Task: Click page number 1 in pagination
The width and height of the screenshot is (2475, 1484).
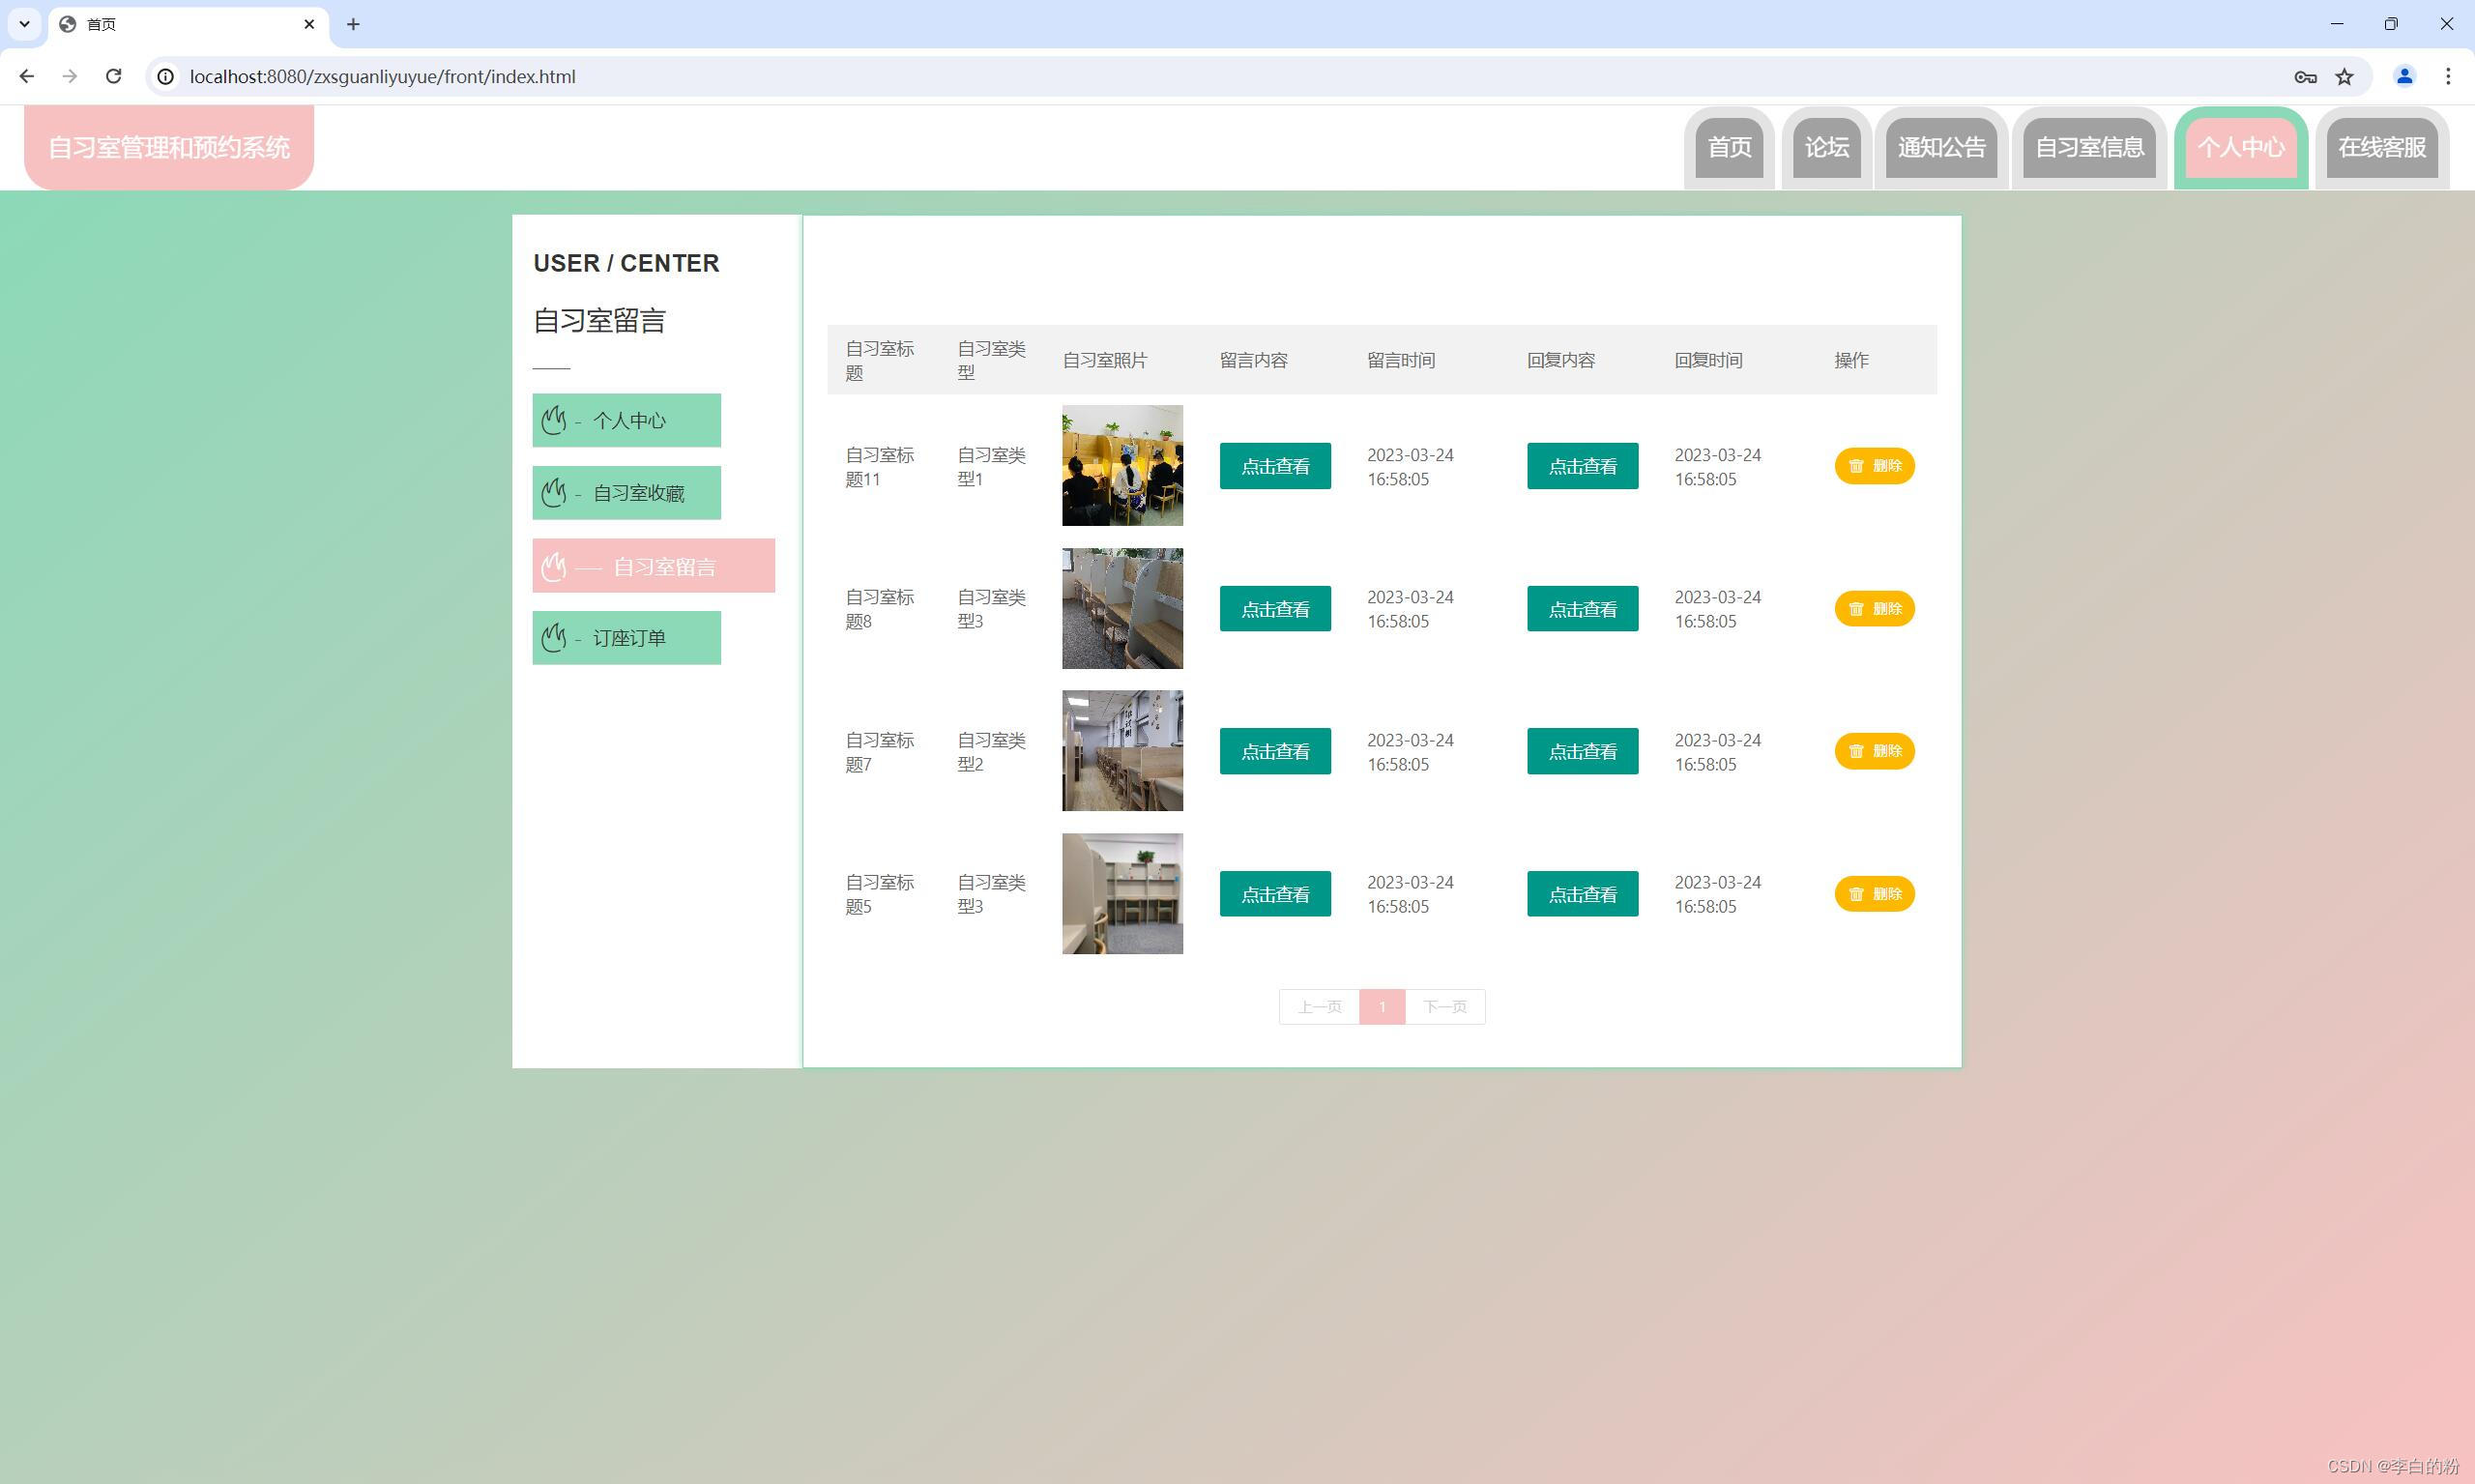Action: [1382, 1007]
